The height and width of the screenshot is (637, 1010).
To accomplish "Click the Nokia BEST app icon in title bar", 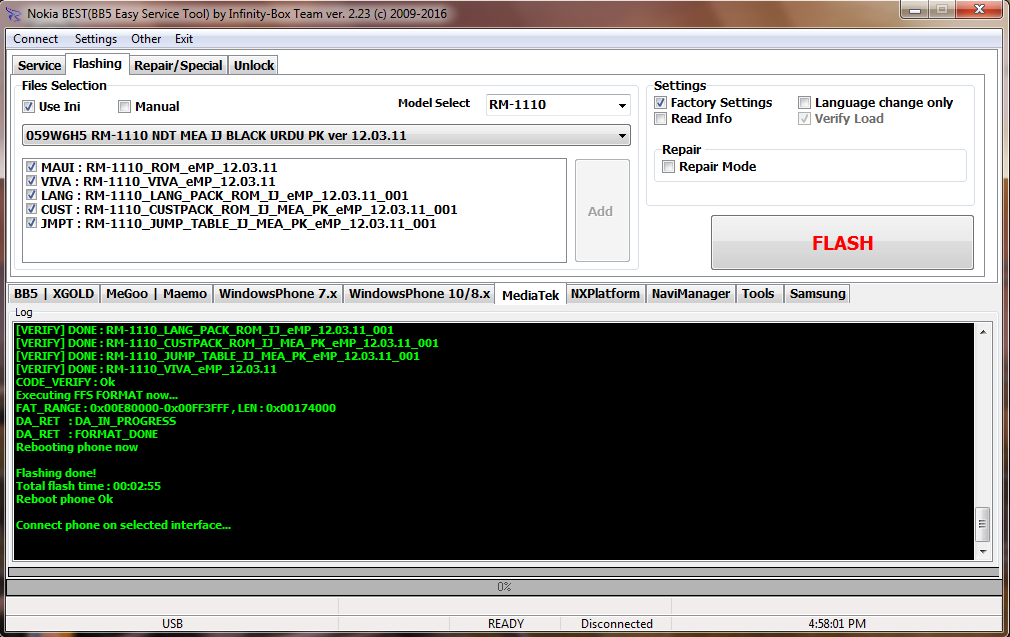I will pyautogui.click(x=13, y=14).
